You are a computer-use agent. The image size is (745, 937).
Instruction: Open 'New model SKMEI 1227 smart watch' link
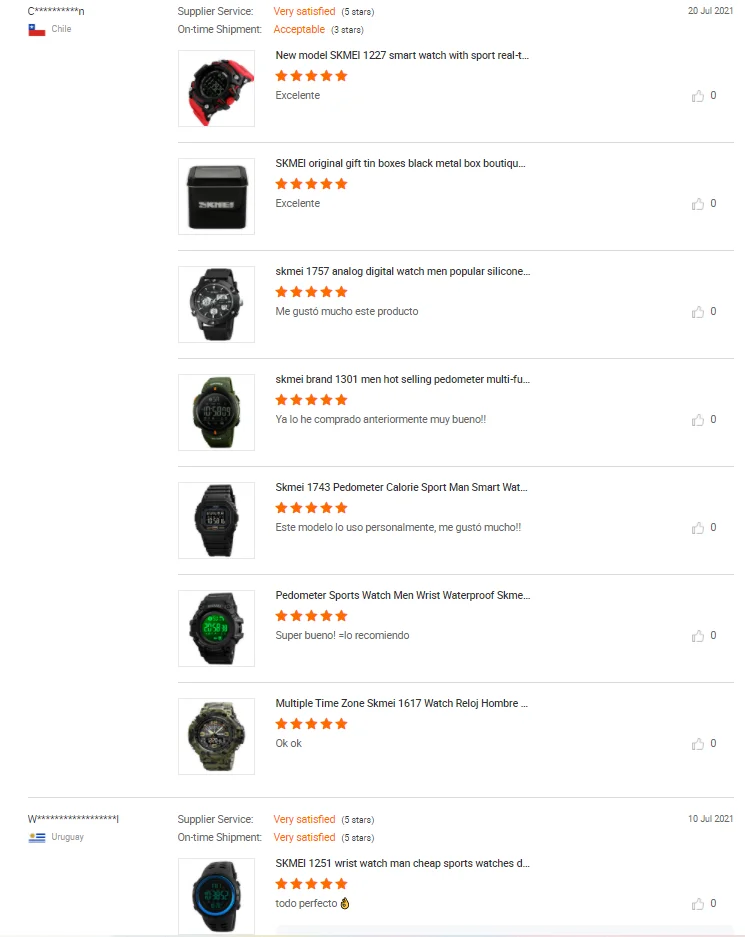[402, 56]
